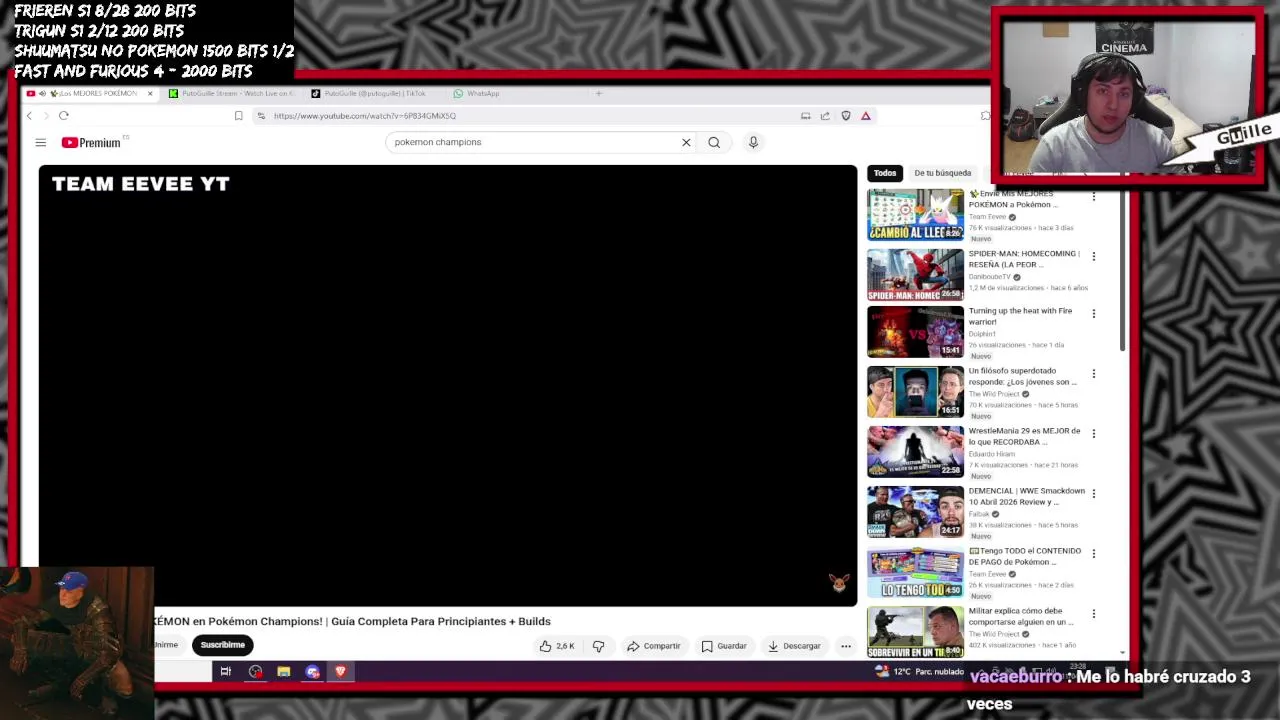Open more actions ellipsis under the video
The height and width of the screenshot is (720, 1280).
(846, 646)
